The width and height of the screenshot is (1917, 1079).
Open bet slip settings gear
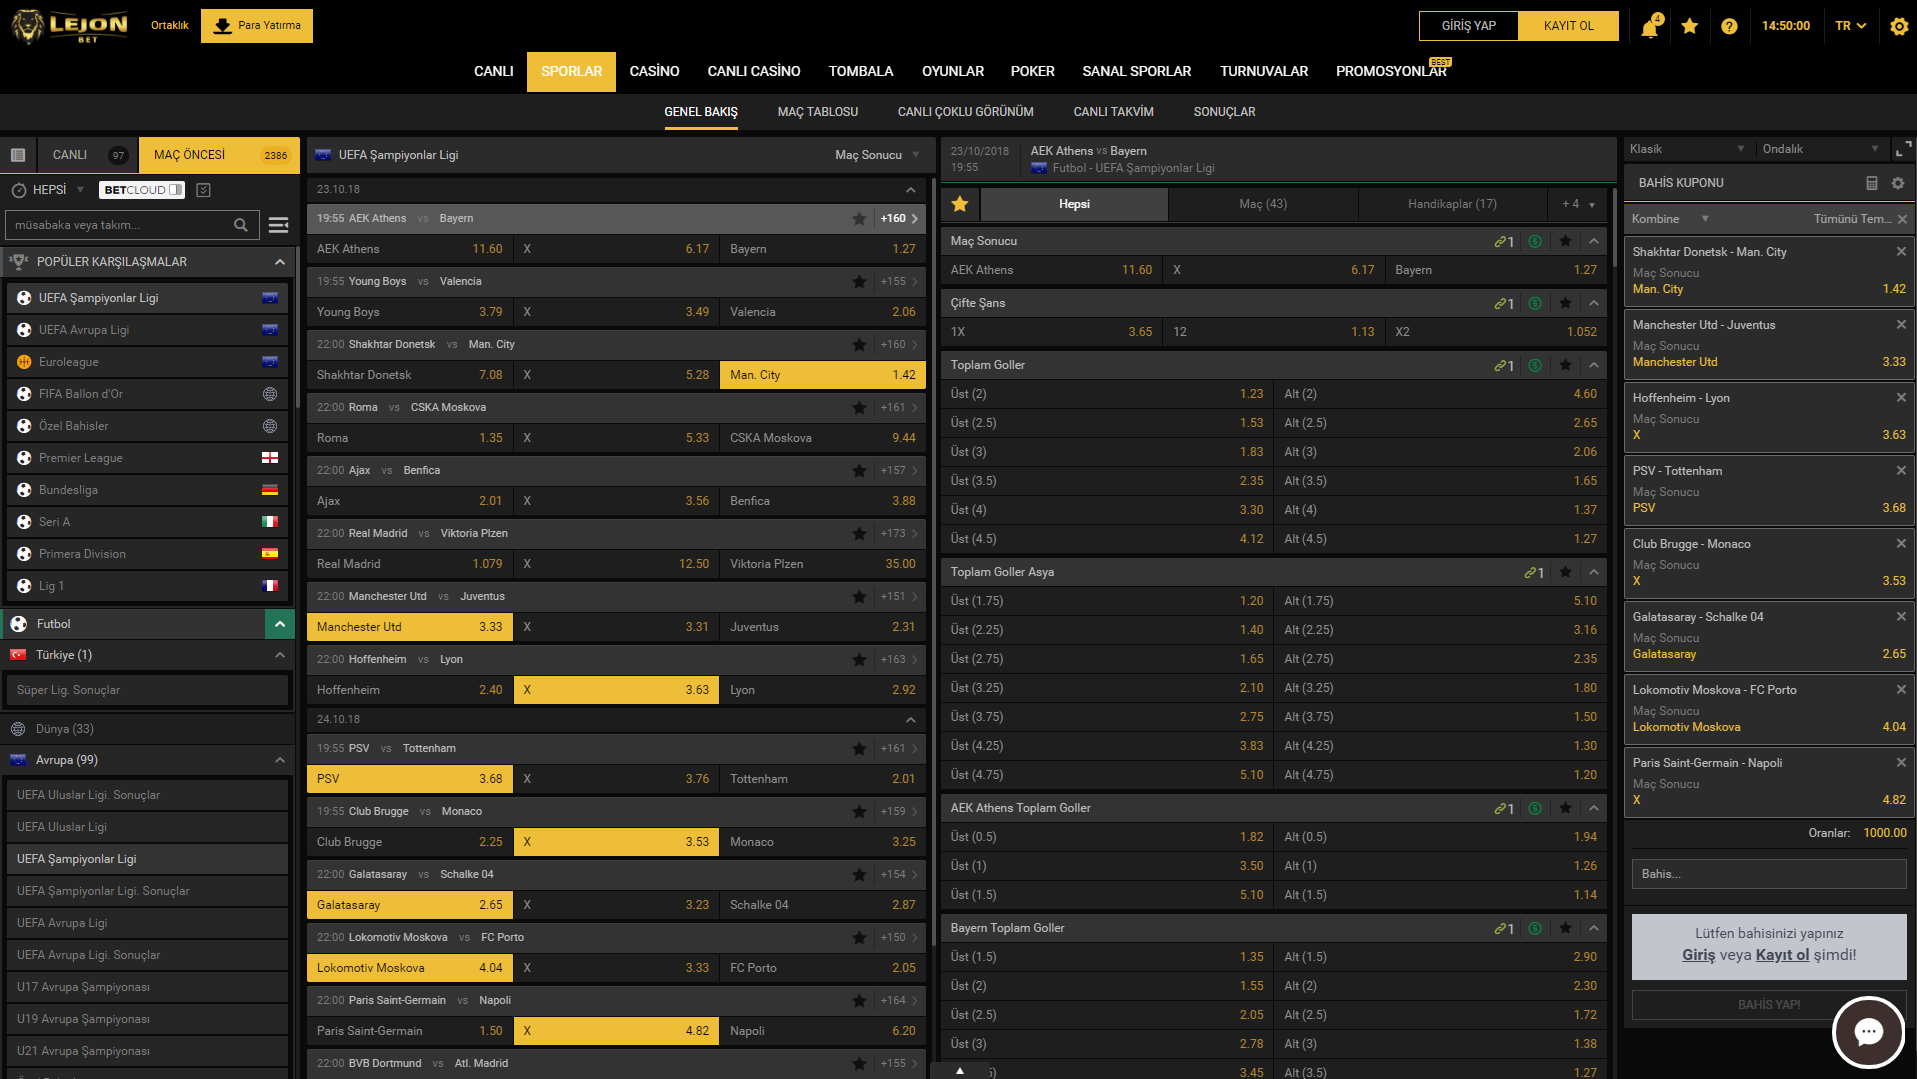[1897, 183]
